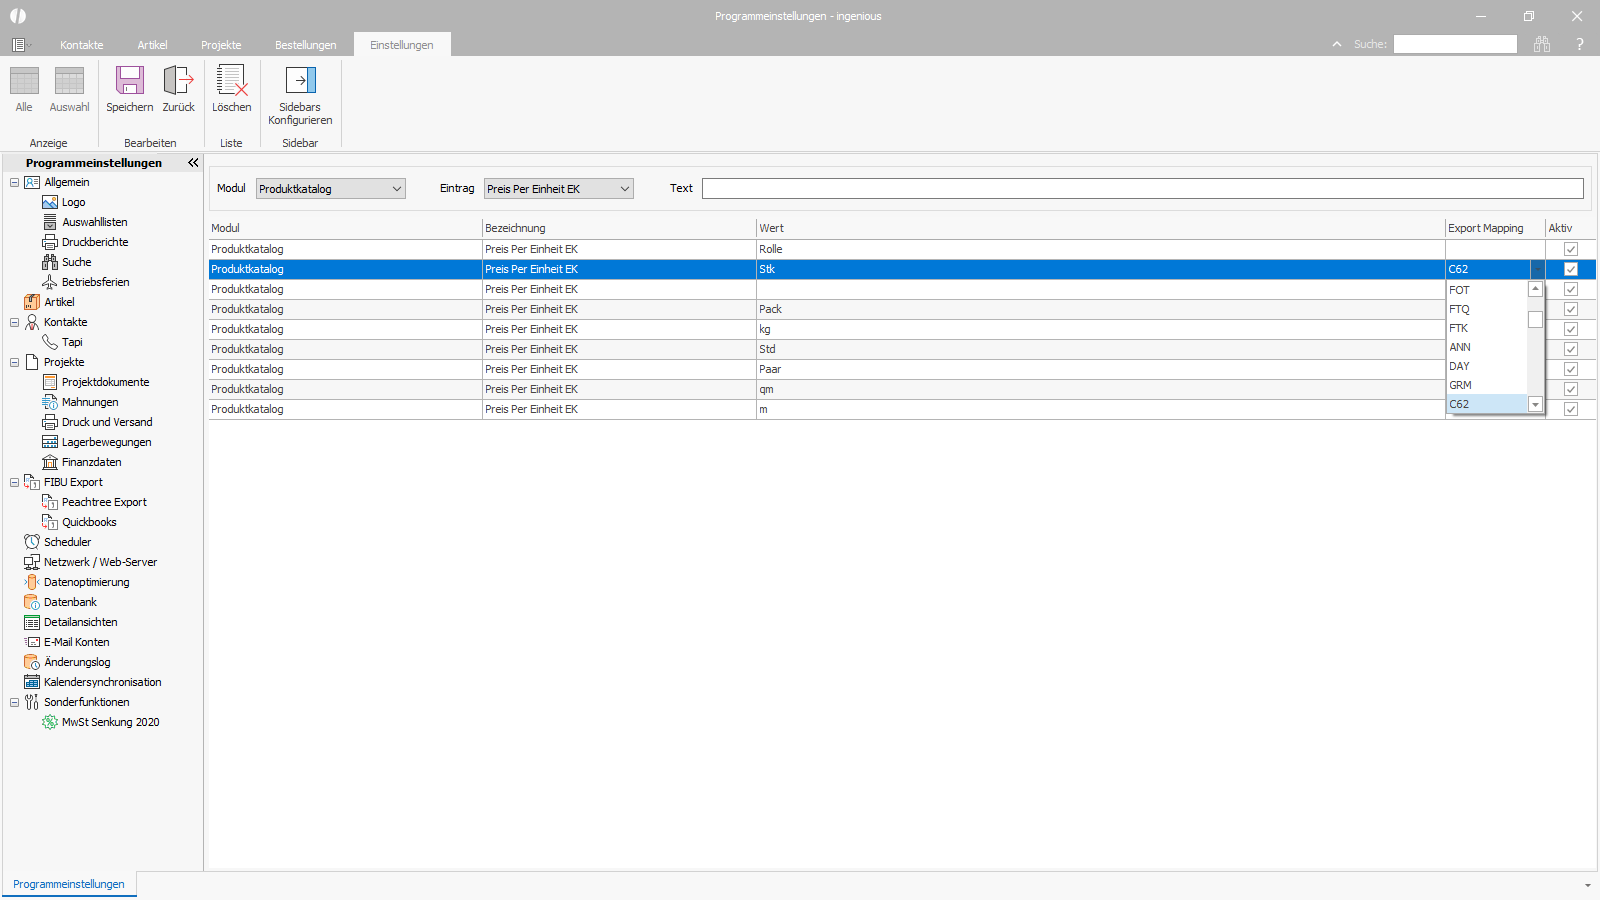Toggle Aktiv checkbox for the qm row
The image size is (1600, 900).
click(1571, 389)
